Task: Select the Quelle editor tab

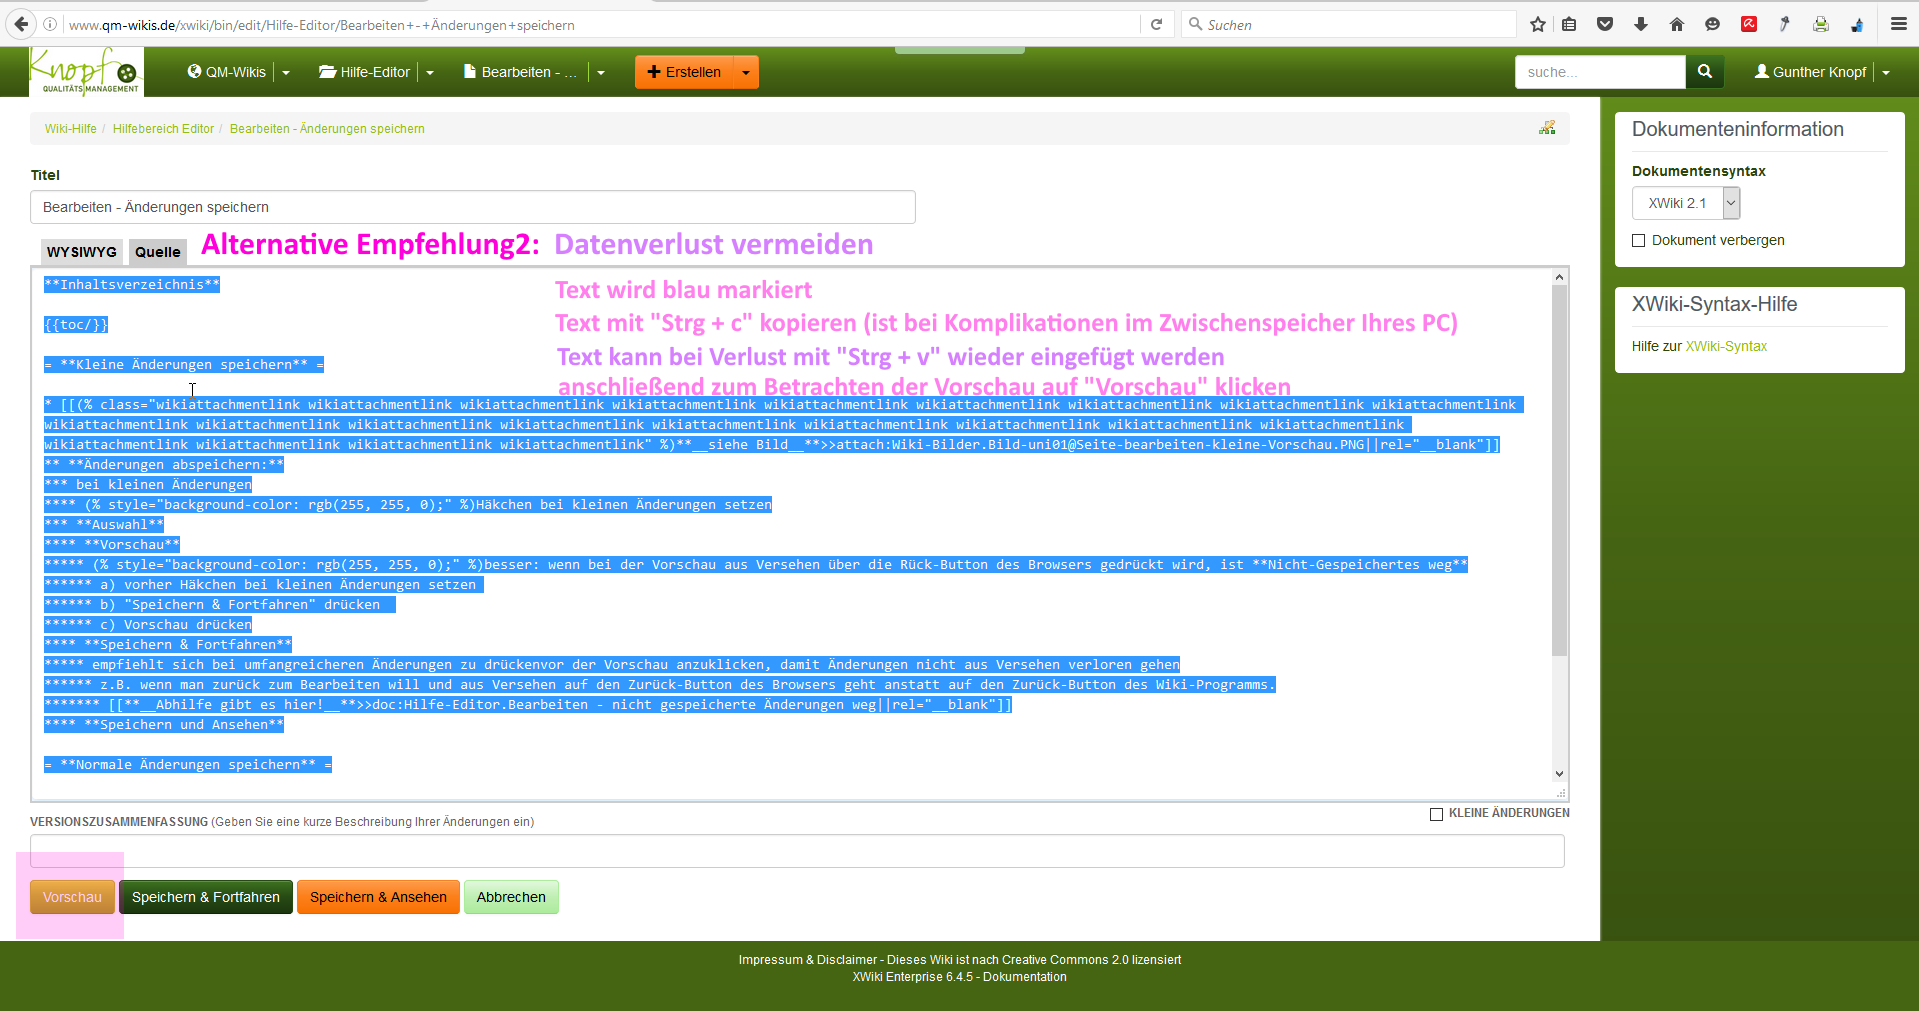Action: (x=158, y=252)
